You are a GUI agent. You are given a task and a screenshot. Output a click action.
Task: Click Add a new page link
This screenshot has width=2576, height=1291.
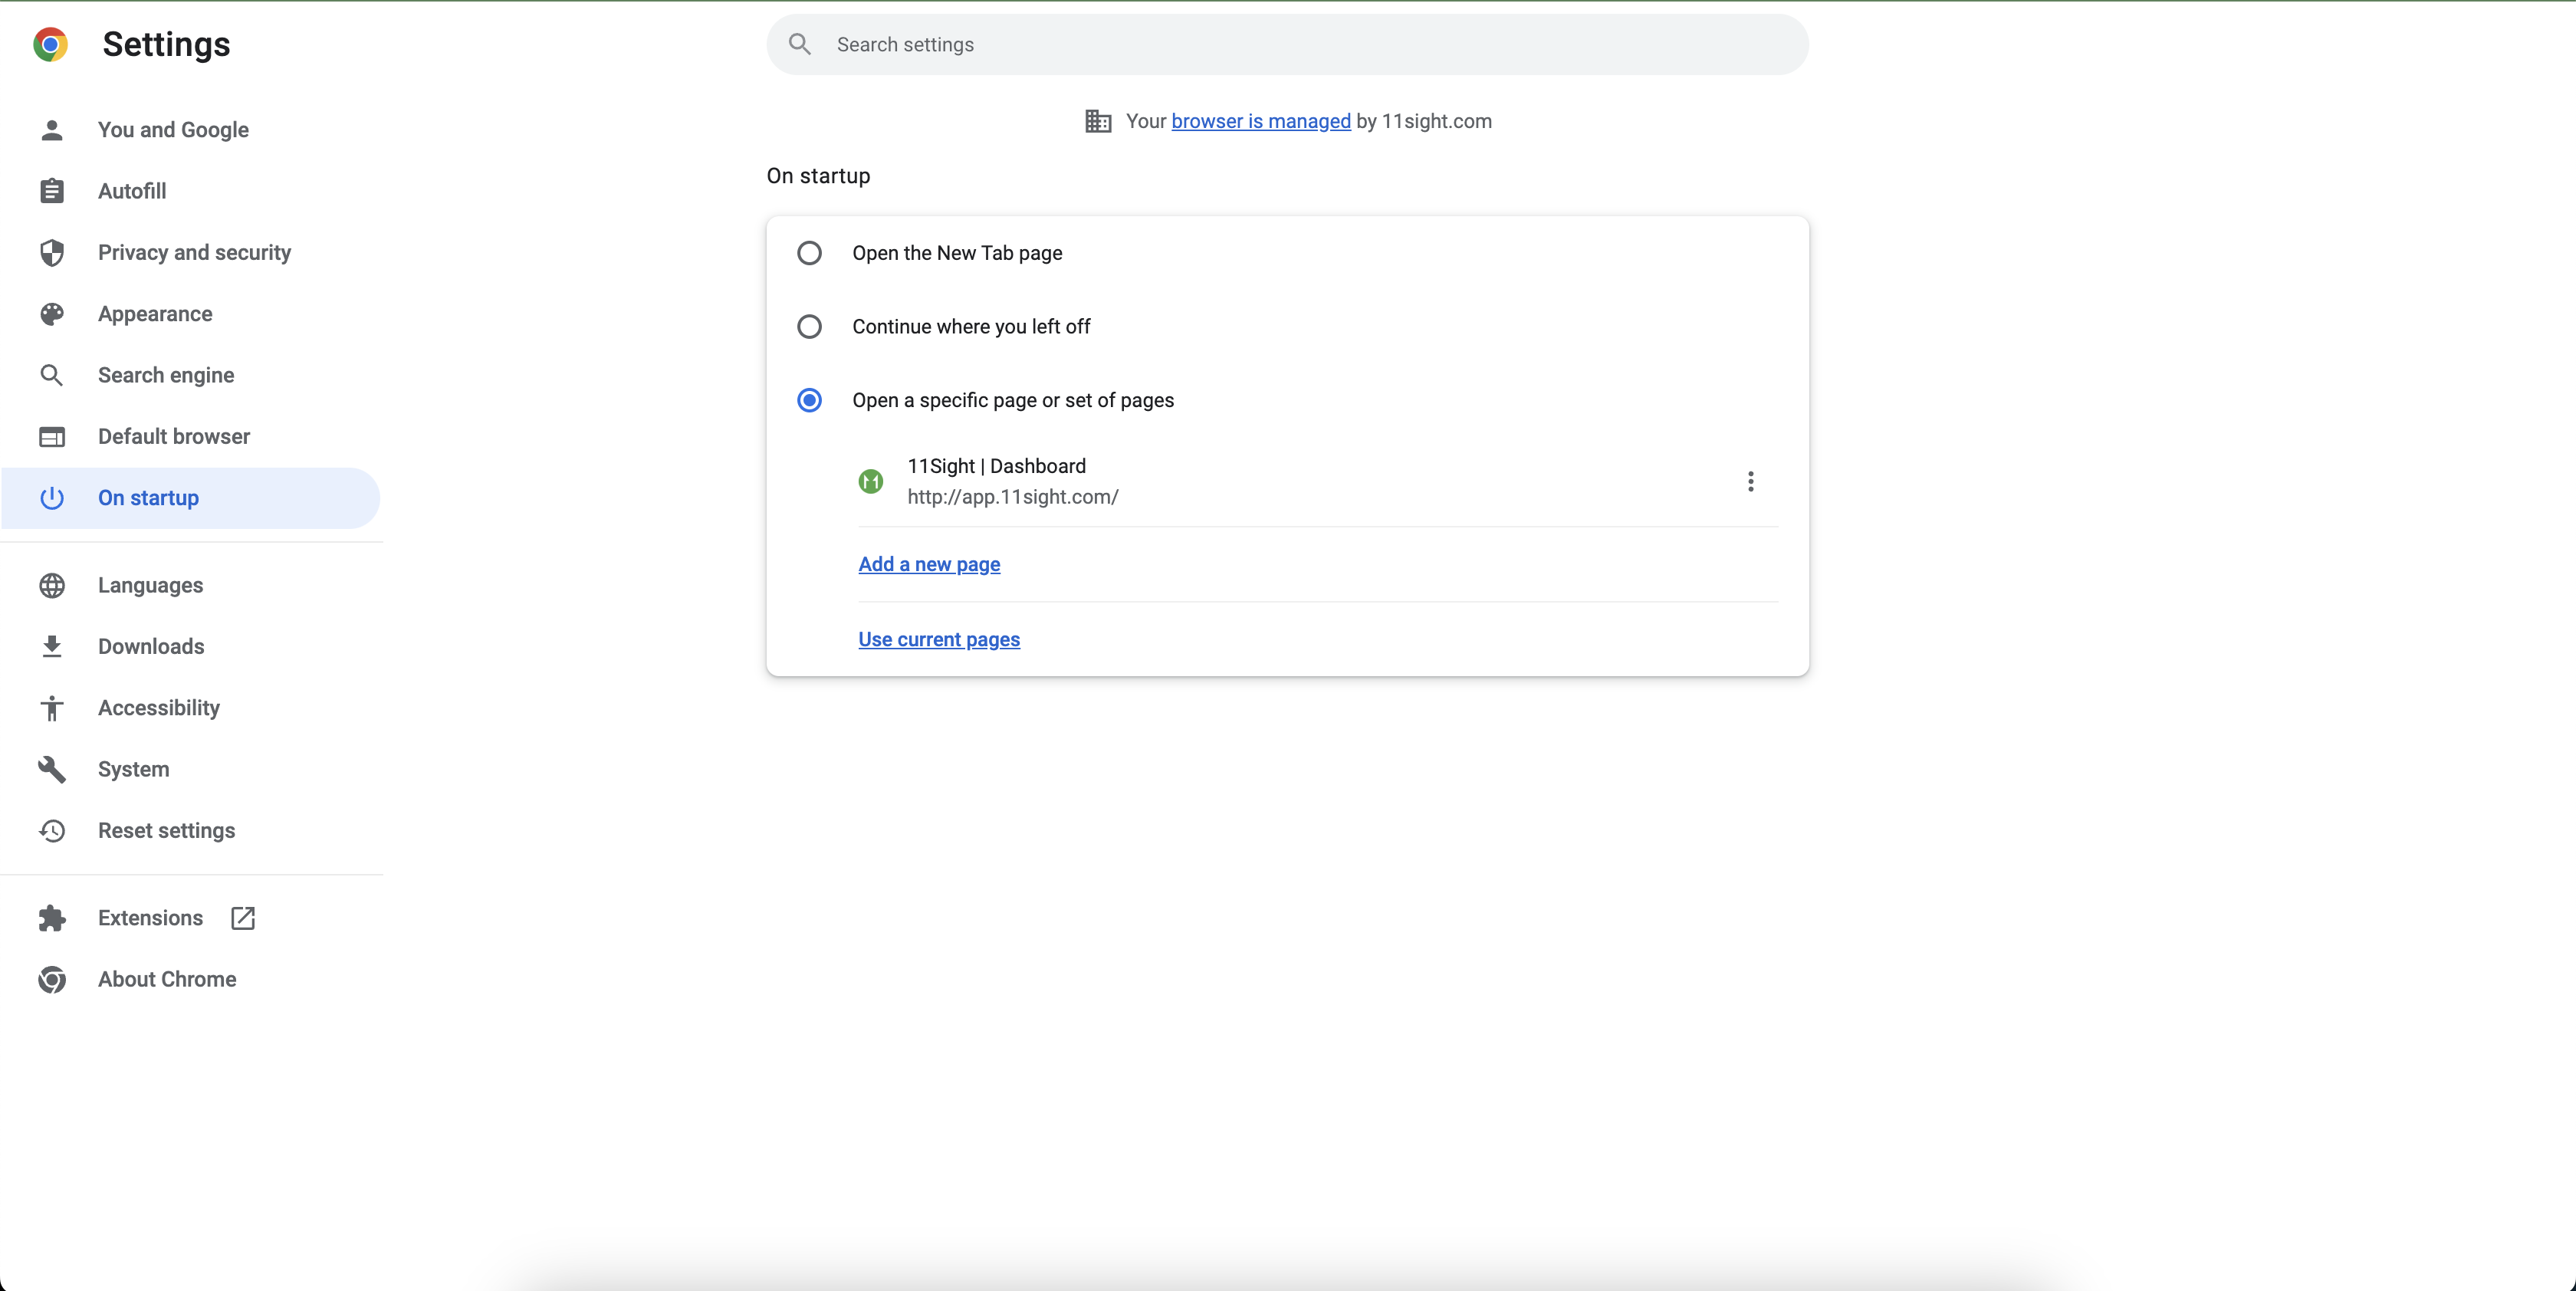click(x=929, y=564)
